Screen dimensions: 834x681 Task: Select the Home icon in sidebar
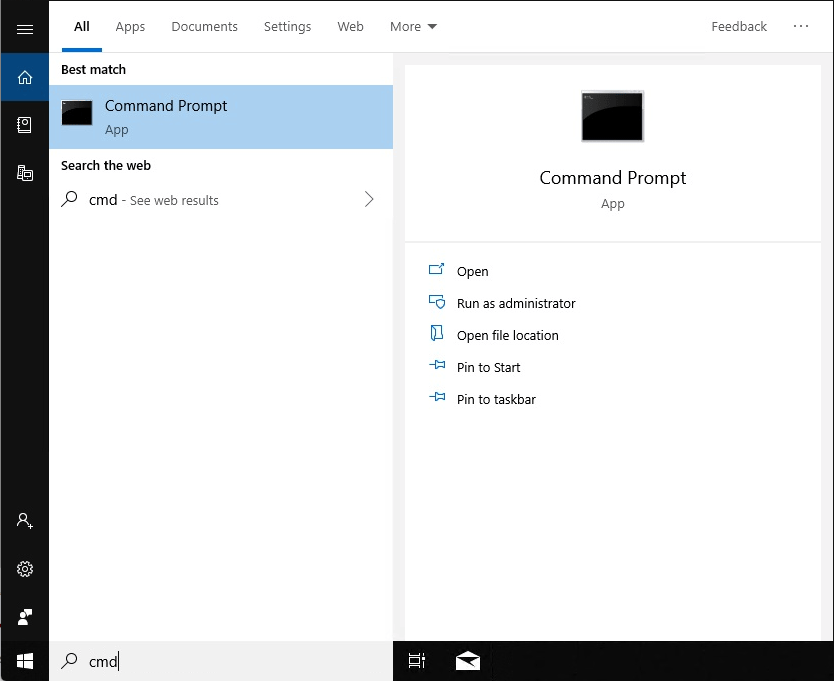(x=25, y=77)
